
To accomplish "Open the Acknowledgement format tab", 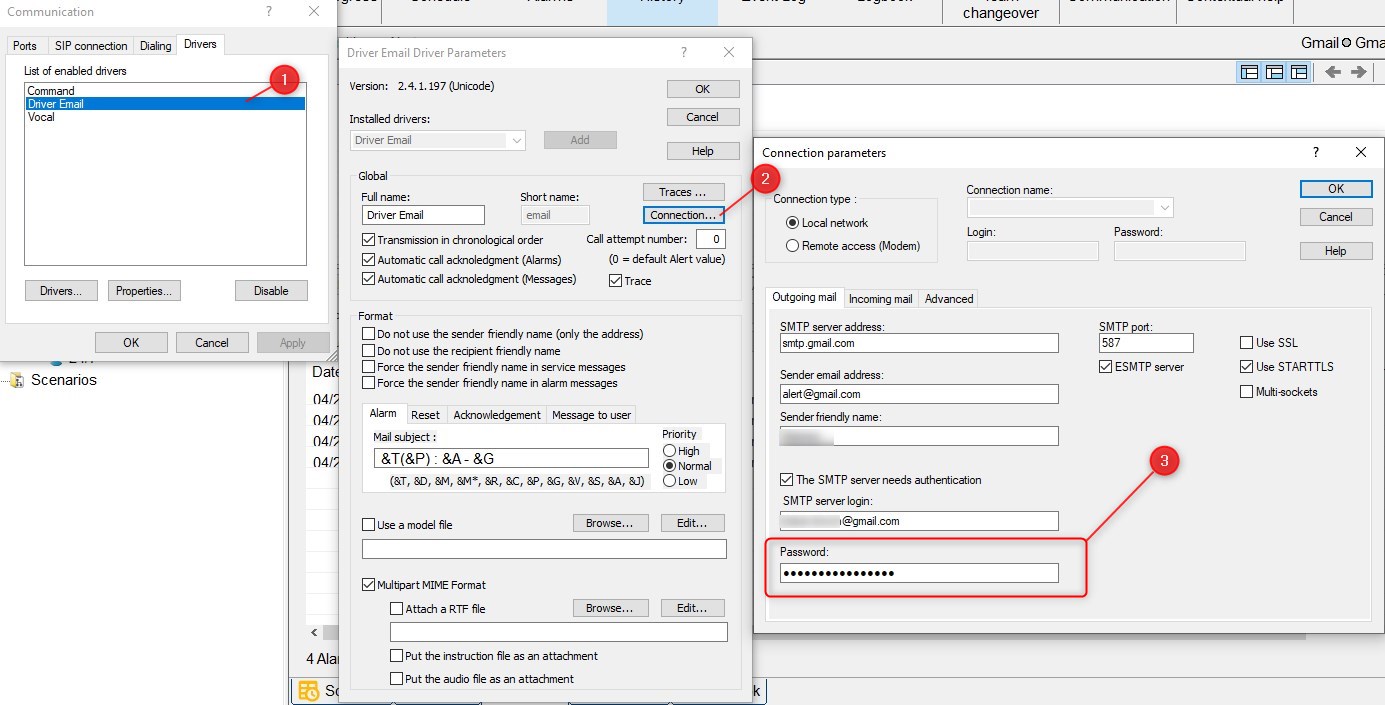I will coord(496,415).
